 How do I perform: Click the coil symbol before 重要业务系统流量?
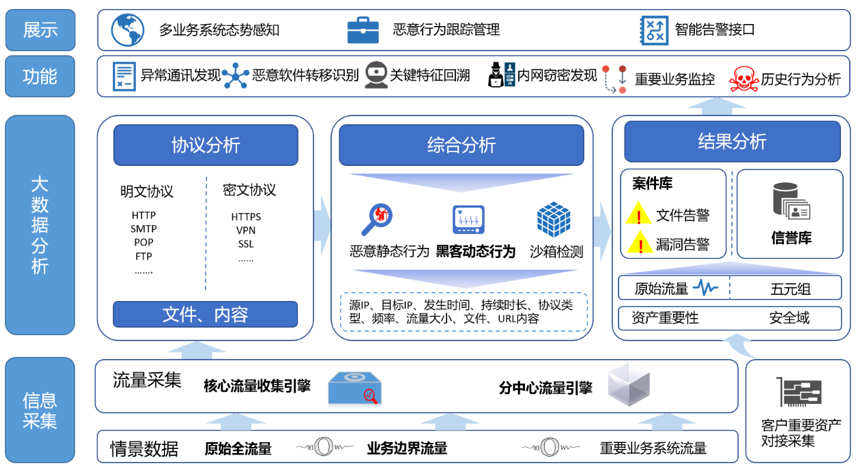coord(551,447)
